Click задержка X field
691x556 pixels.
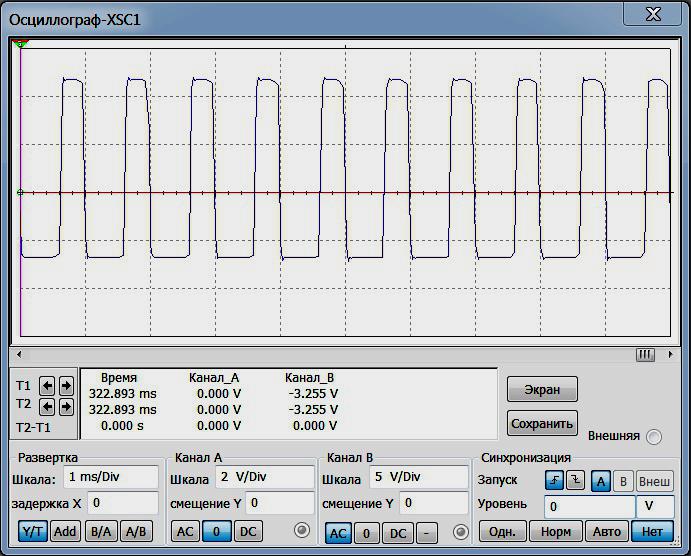tap(123, 503)
